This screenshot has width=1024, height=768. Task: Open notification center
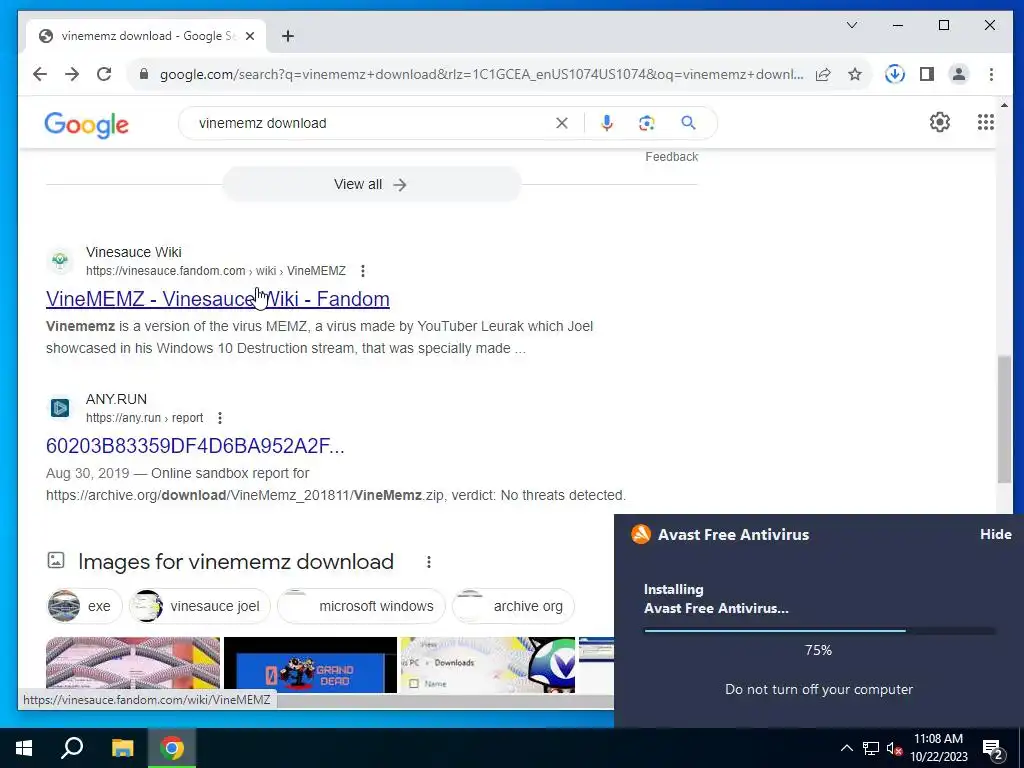click(993, 750)
